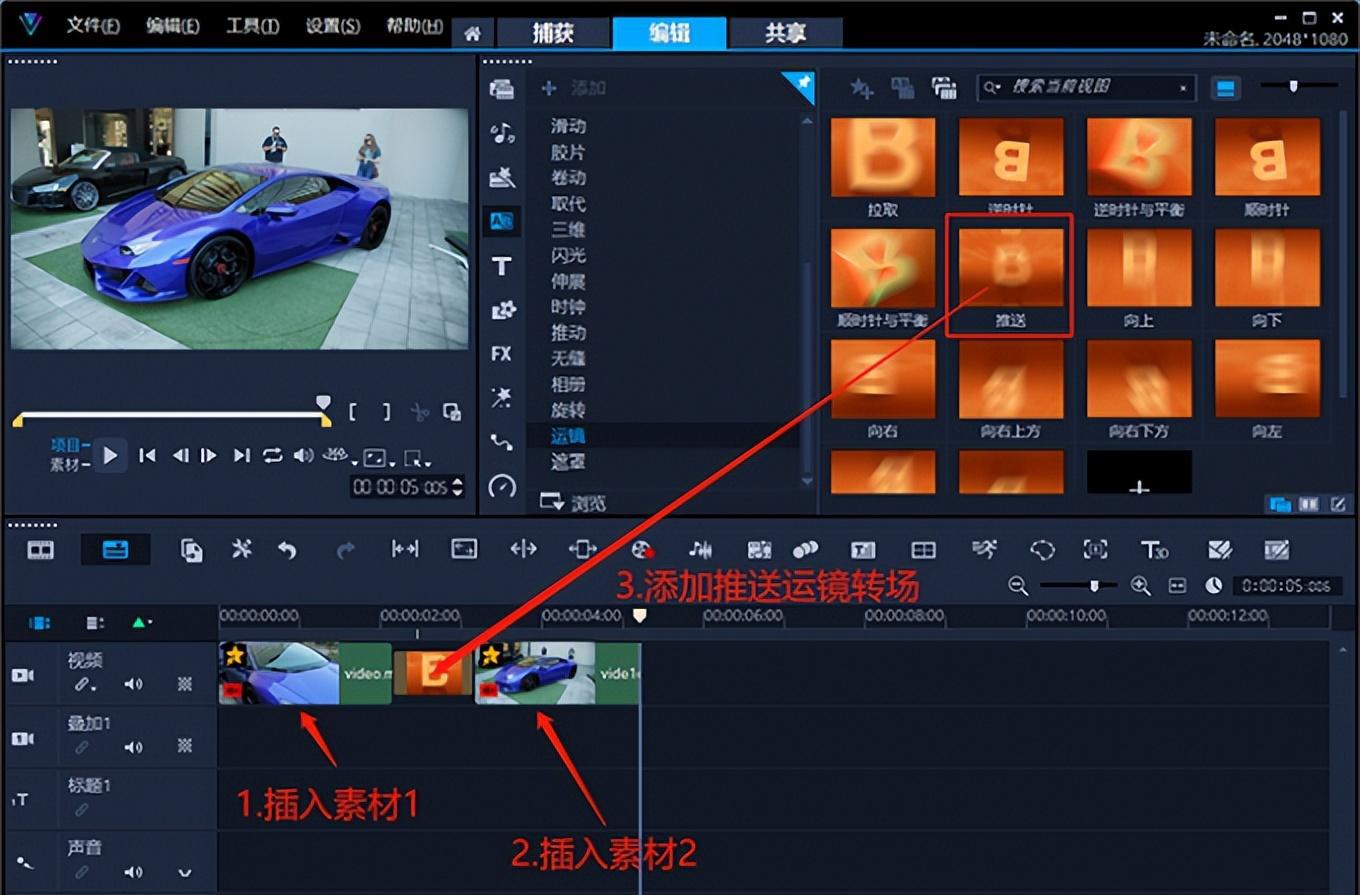Select the 旋转 transition category
Image resolution: width=1360 pixels, height=895 pixels.
568,410
